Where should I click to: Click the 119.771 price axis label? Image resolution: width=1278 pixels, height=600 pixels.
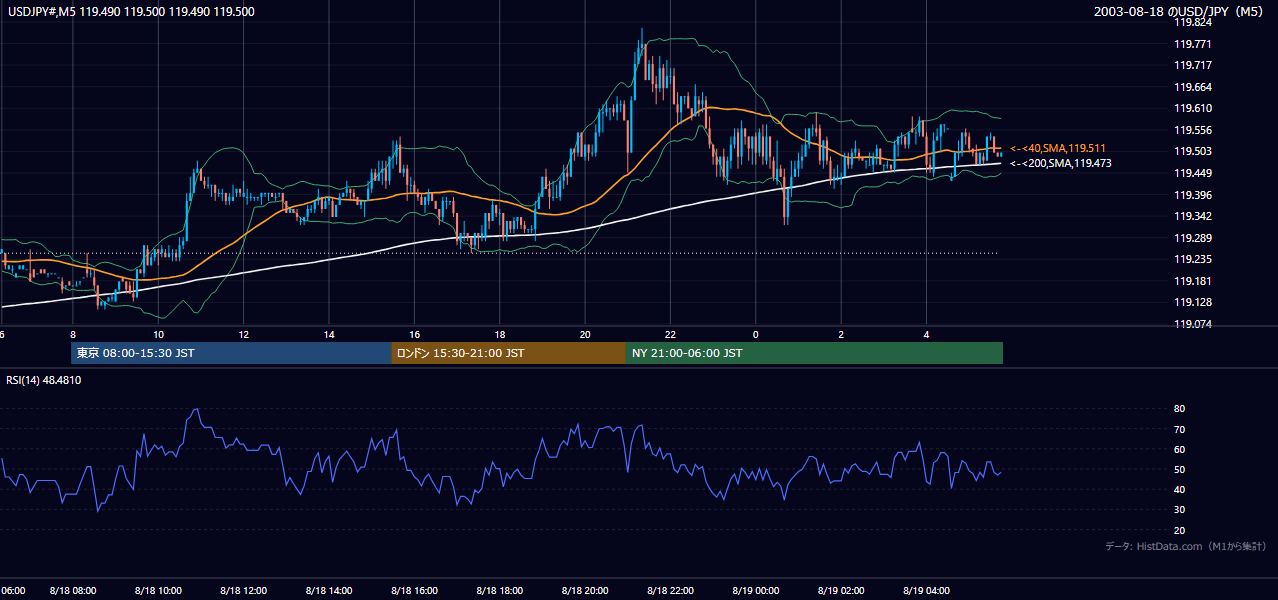click(x=1194, y=44)
